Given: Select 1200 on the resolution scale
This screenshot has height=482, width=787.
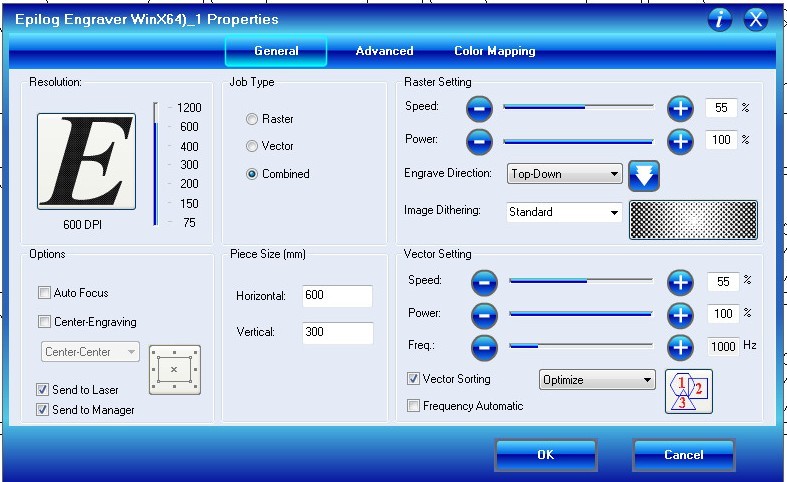Looking at the screenshot, I should 189,108.
